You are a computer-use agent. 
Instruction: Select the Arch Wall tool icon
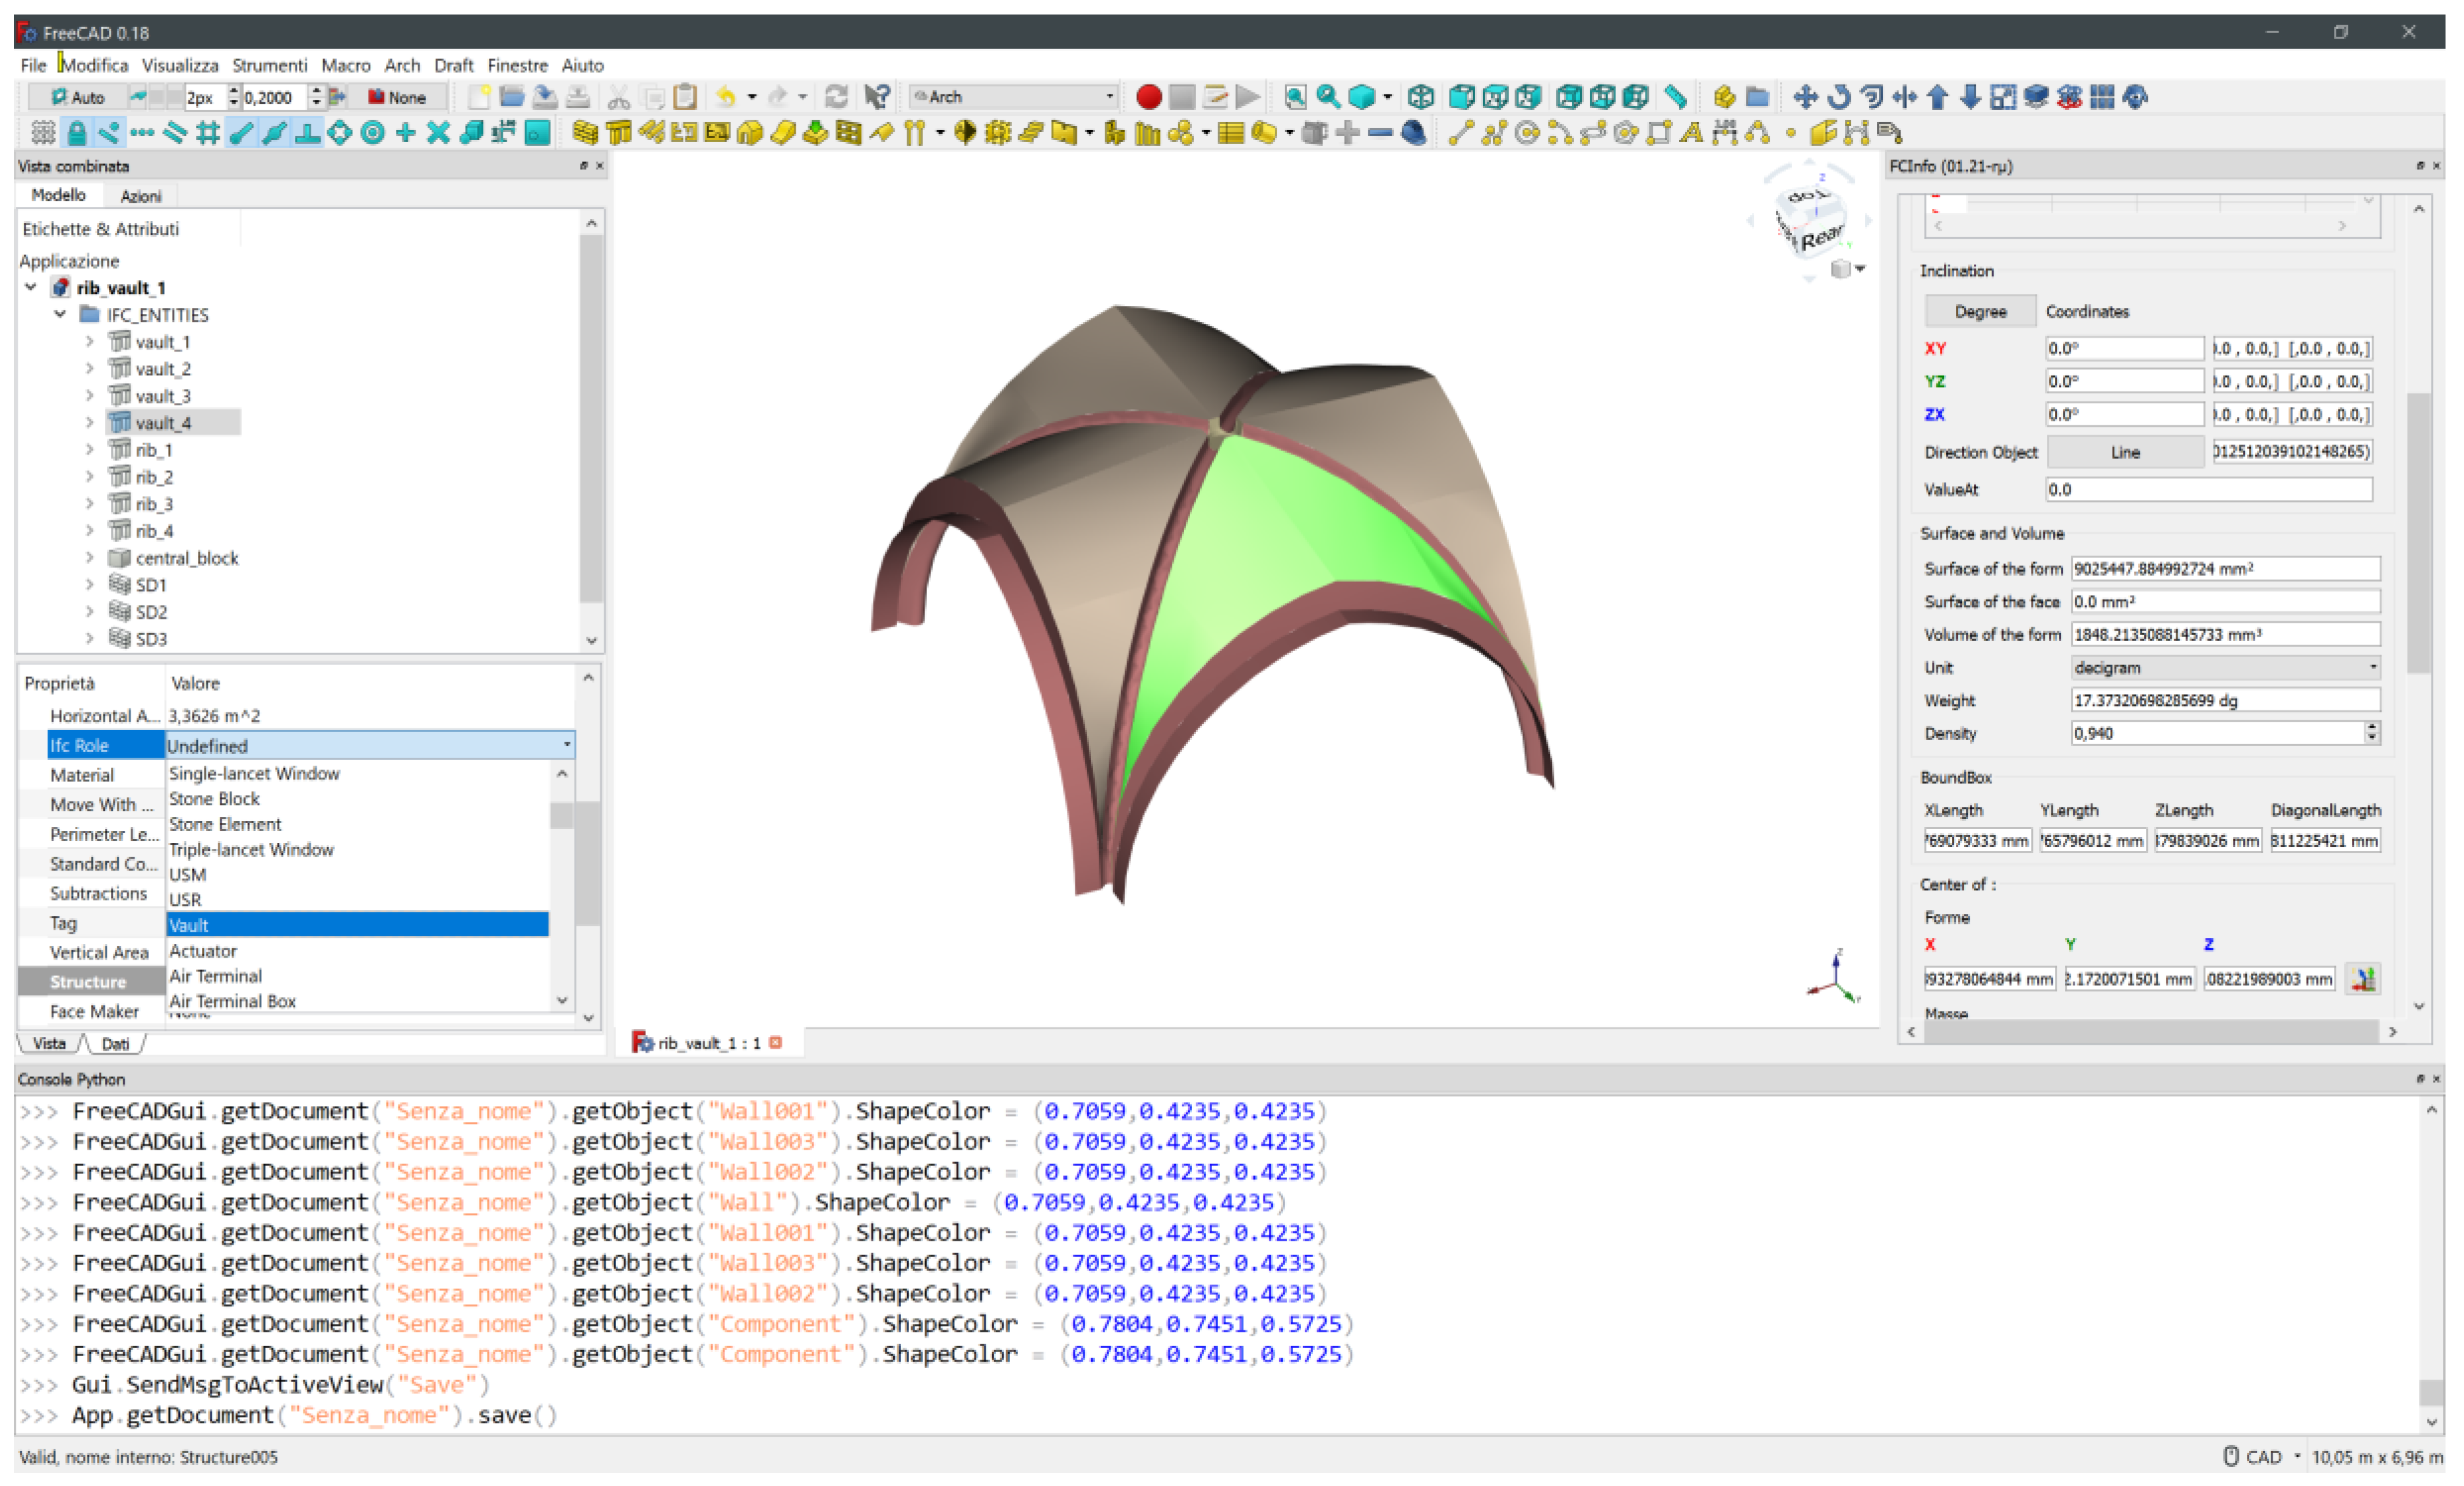586,132
